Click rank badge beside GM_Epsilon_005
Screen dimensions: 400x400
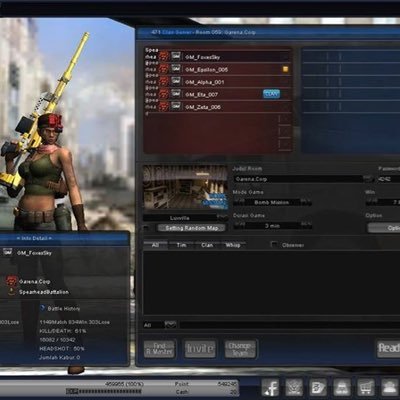click(x=176, y=69)
